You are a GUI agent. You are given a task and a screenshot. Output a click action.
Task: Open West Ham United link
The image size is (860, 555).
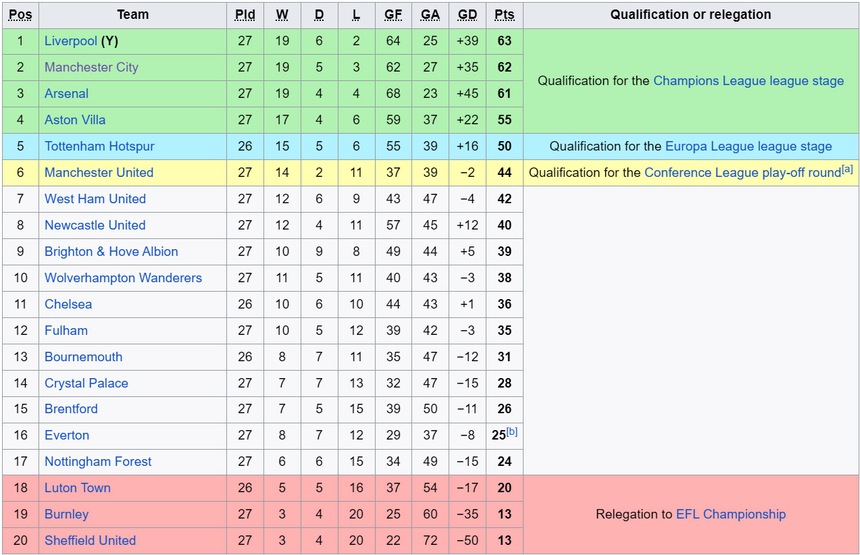tap(95, 199)
